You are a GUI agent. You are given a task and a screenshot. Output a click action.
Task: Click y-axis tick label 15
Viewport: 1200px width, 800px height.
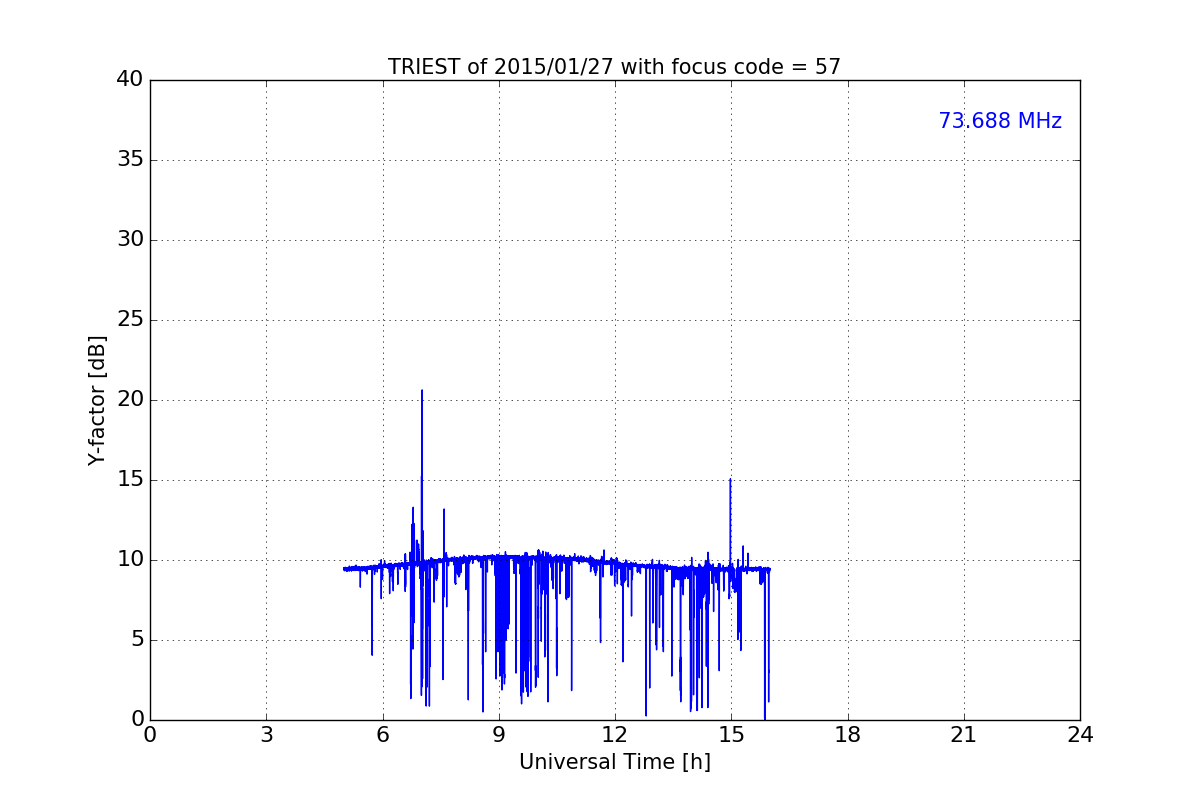click(130, 480)
